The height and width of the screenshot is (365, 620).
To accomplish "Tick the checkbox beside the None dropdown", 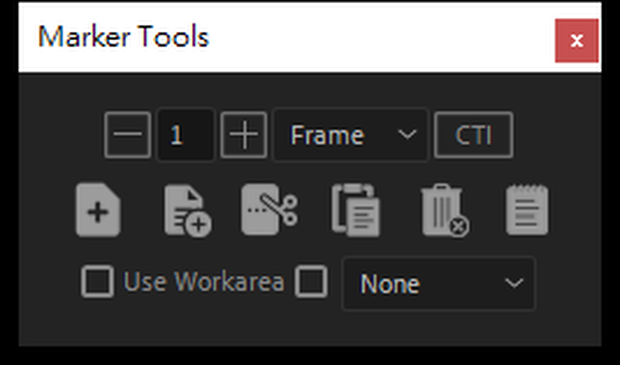I will [311, 282].
